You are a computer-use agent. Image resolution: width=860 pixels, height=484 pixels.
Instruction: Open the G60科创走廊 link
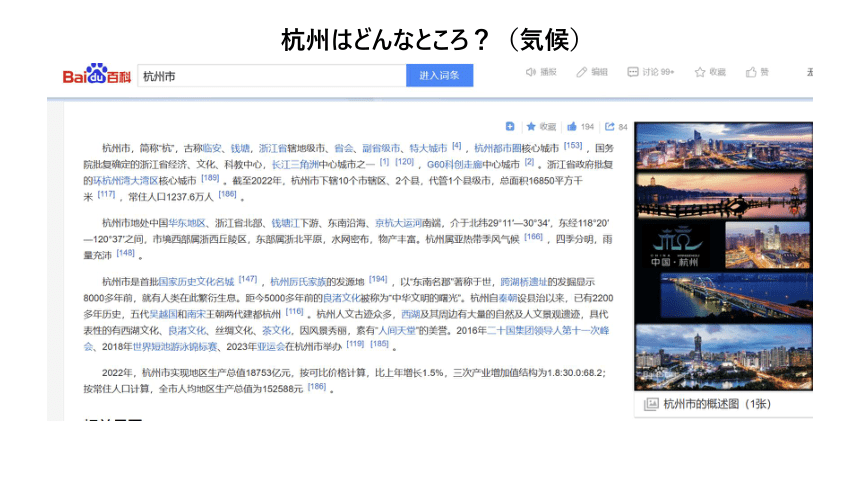tap(454, 164)
